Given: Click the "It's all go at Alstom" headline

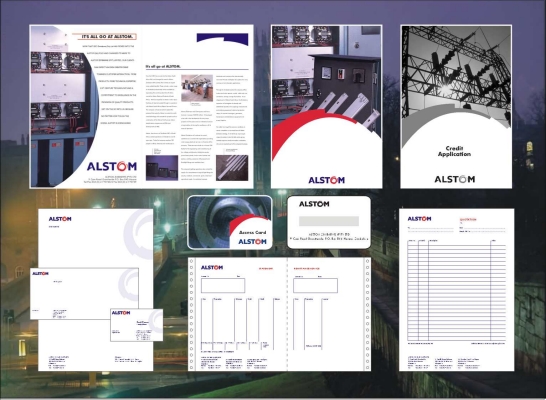Looking at the screenshot, I should tap(107, 37).
